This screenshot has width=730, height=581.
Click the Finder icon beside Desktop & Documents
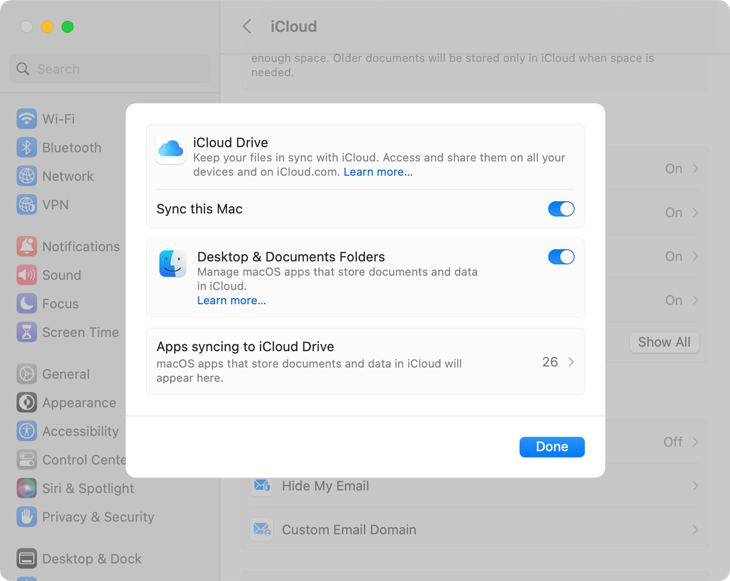tap(172, 264)
